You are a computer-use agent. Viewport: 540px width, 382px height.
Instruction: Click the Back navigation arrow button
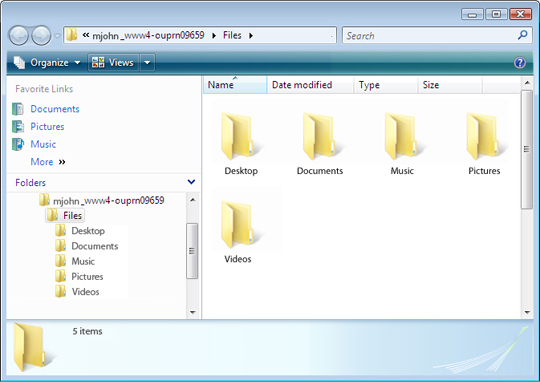pyautogui.click(x=19, y=35)
